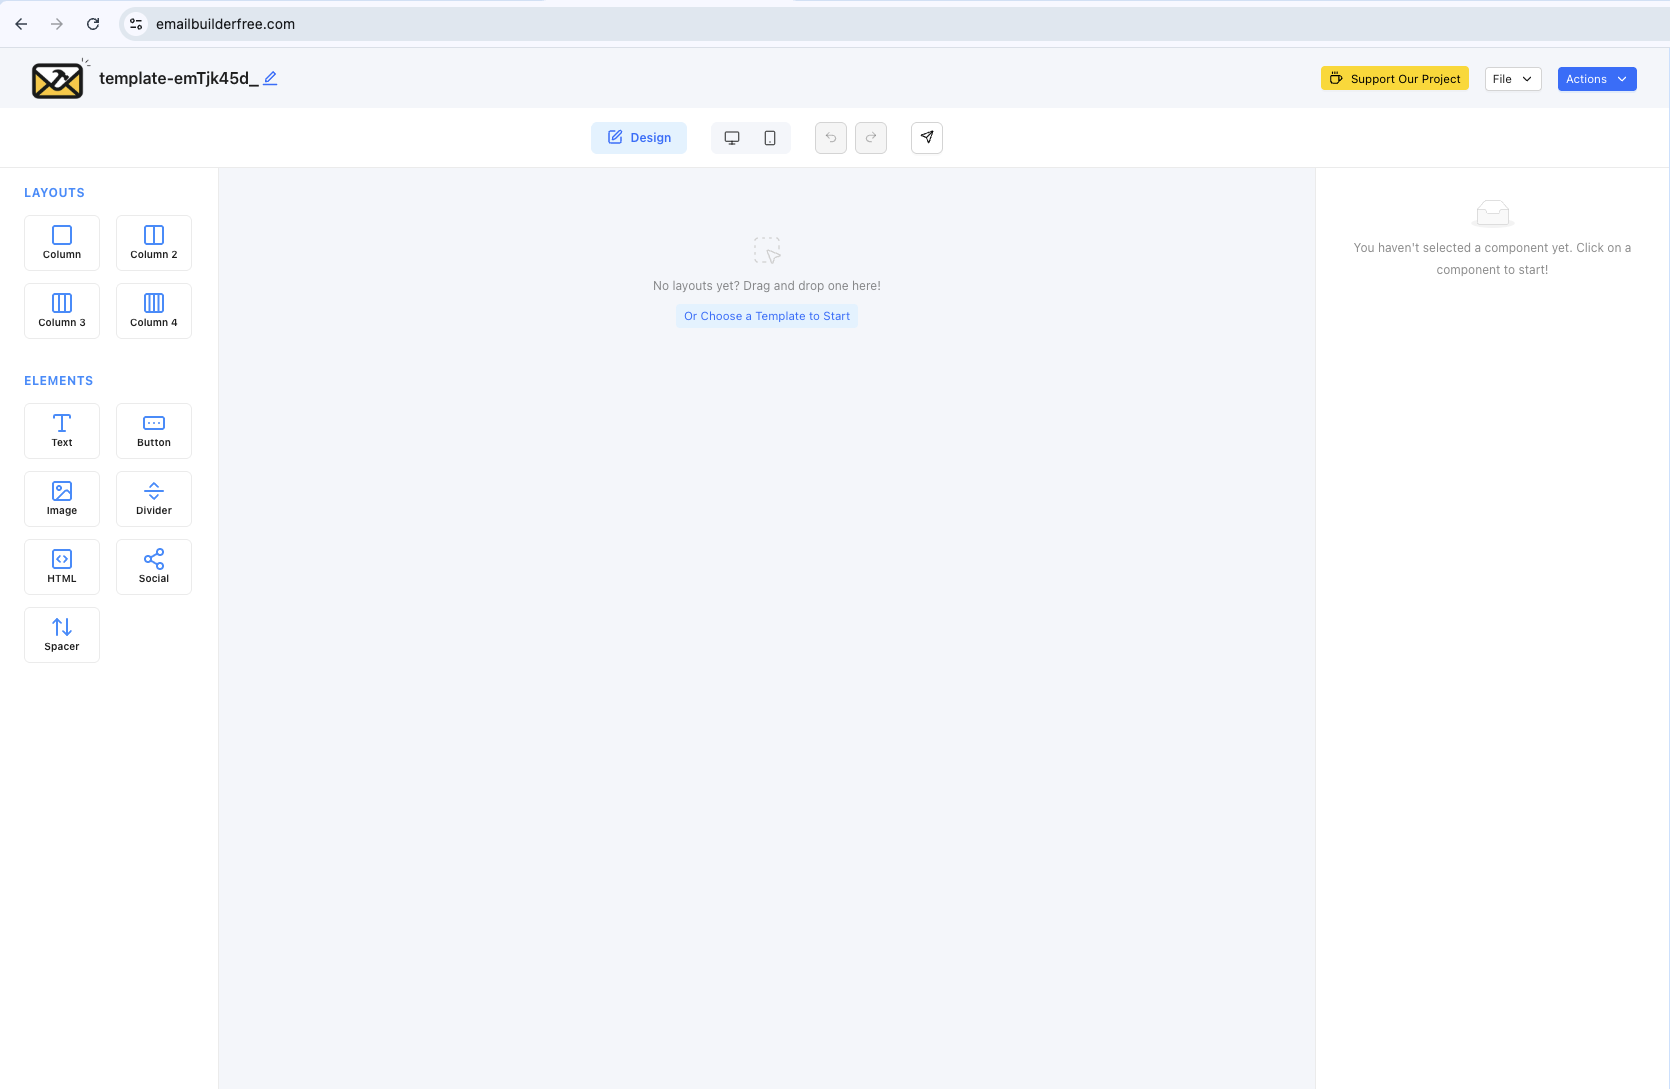The width and height of the screenshot is (1670, 1089).
Task: Switch to desktop preview mode
Action: click(732, 138)
